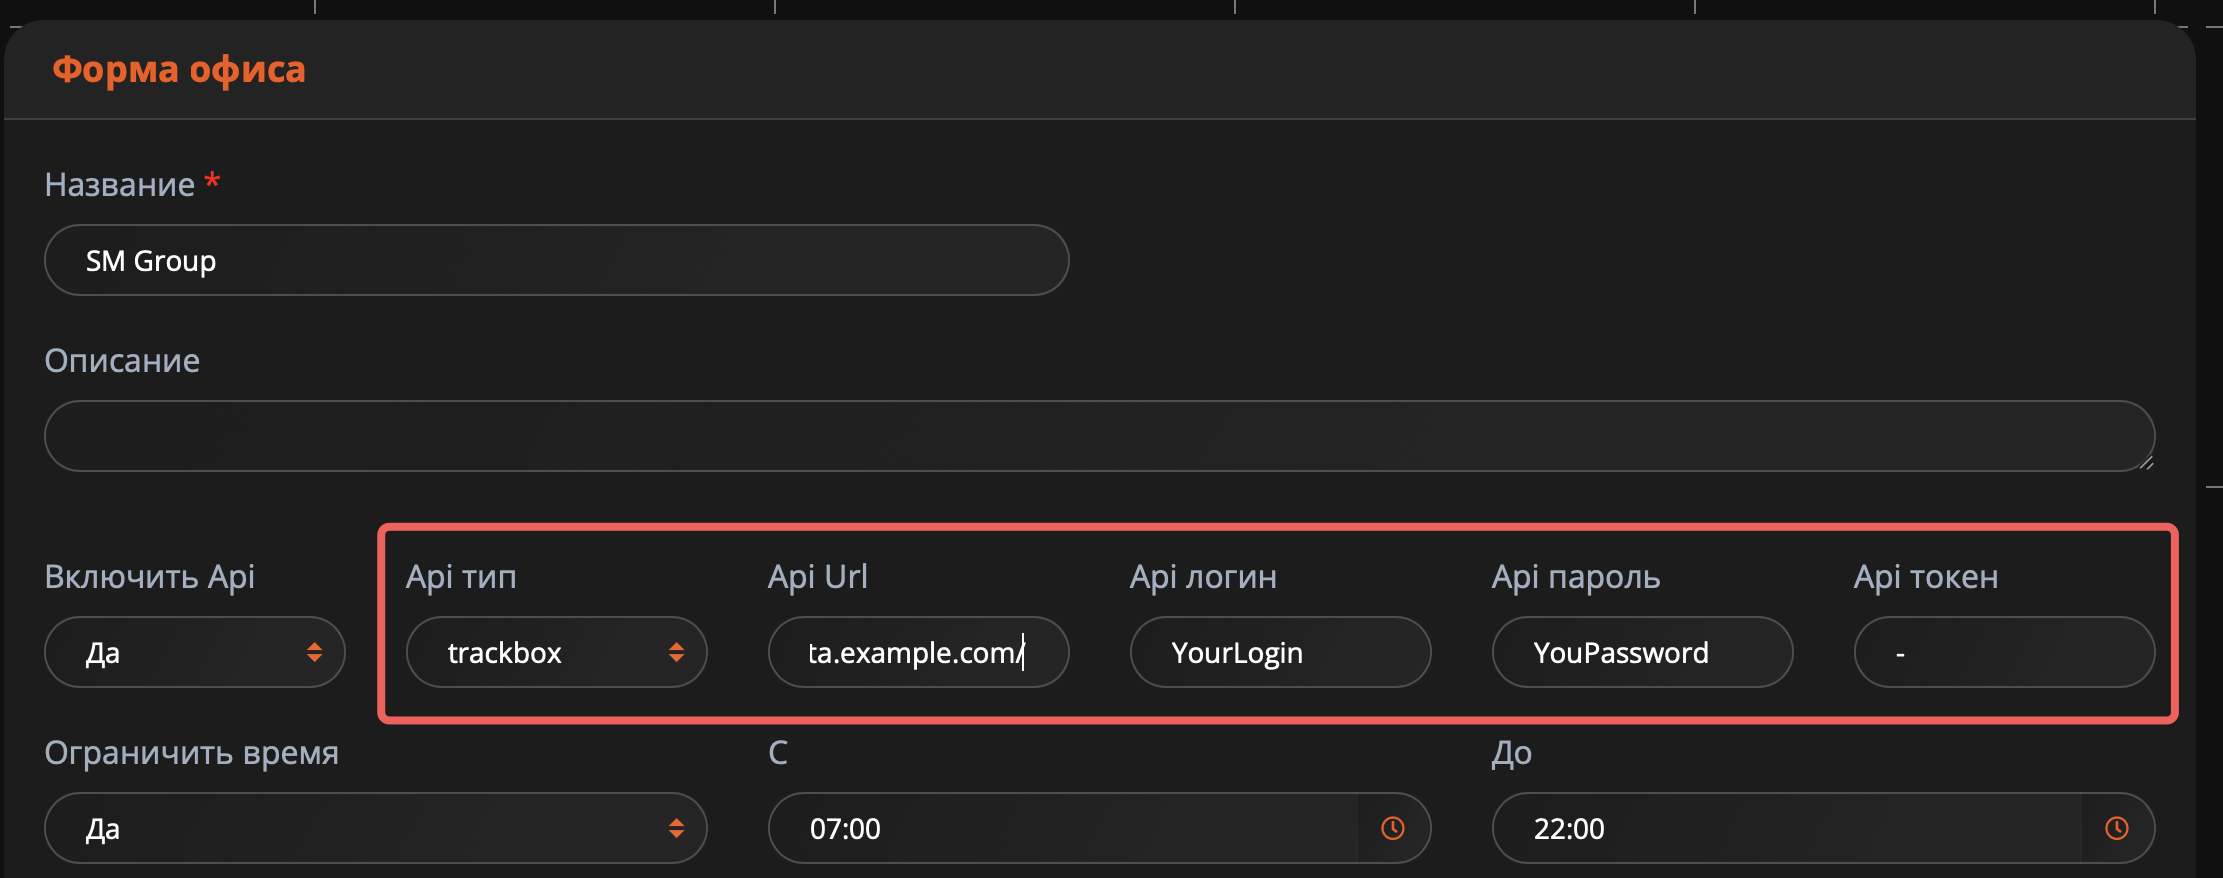Open the Ограничить время dropdown
This screenshot has height=878, width=2223.
pyautogui.click(x=376, y=828)
